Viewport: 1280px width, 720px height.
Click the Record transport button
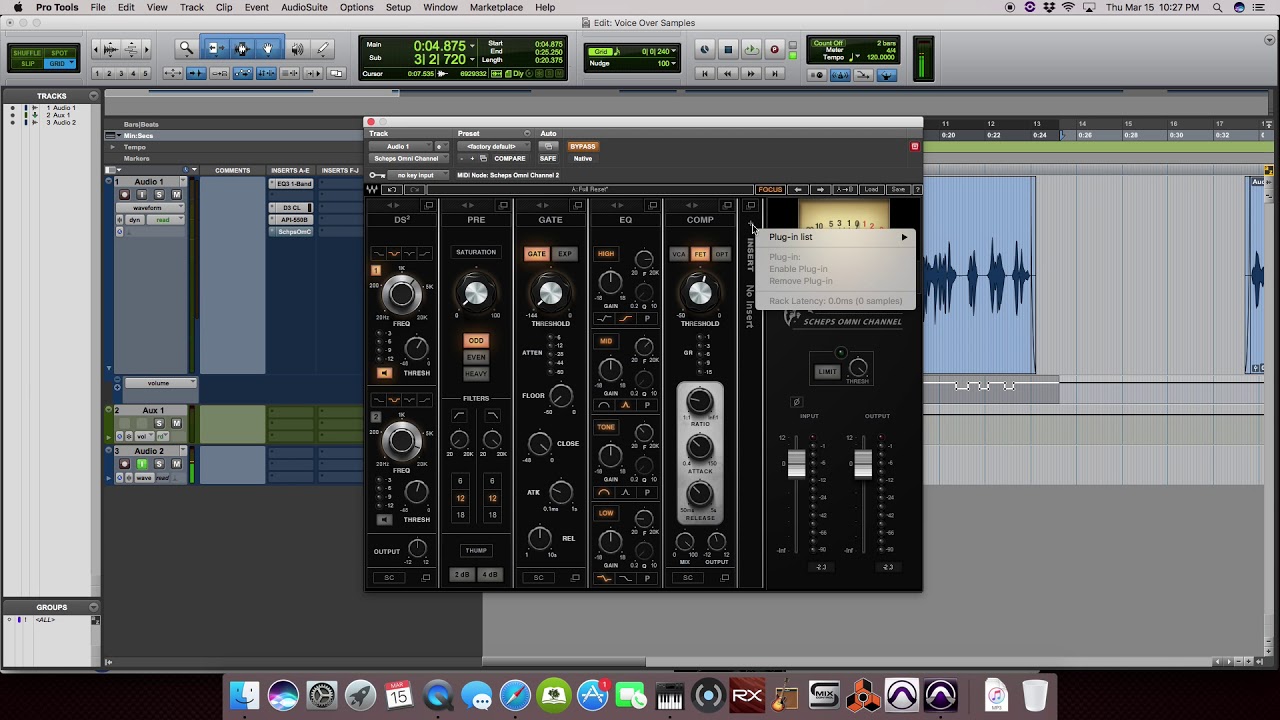point(774,49)
